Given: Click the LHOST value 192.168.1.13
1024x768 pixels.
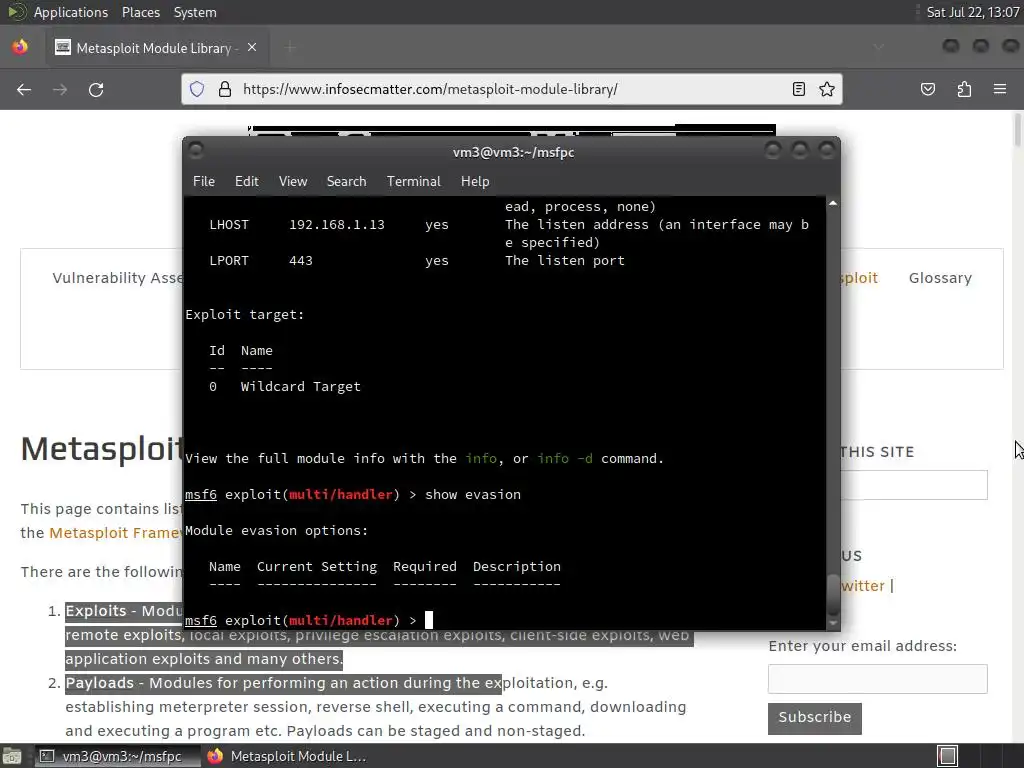Looking at the screenshot, I should [336, 225].
